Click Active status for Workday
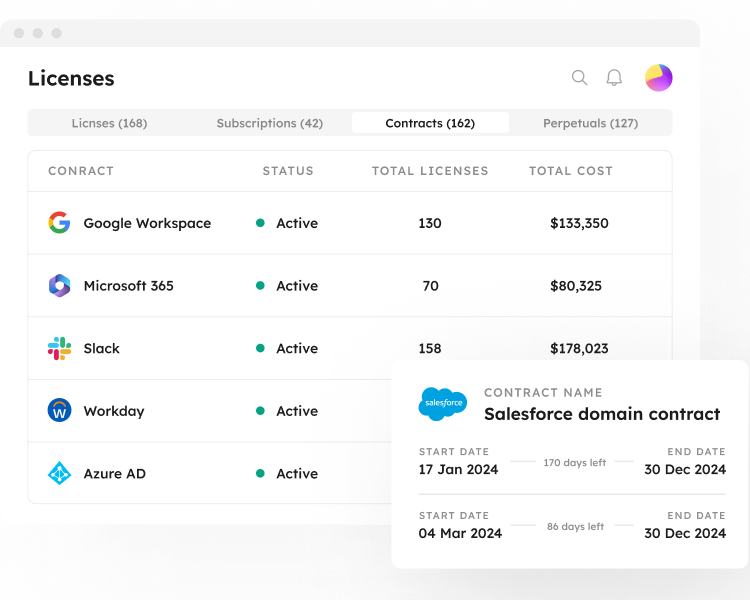 click(x=297, y=411)
